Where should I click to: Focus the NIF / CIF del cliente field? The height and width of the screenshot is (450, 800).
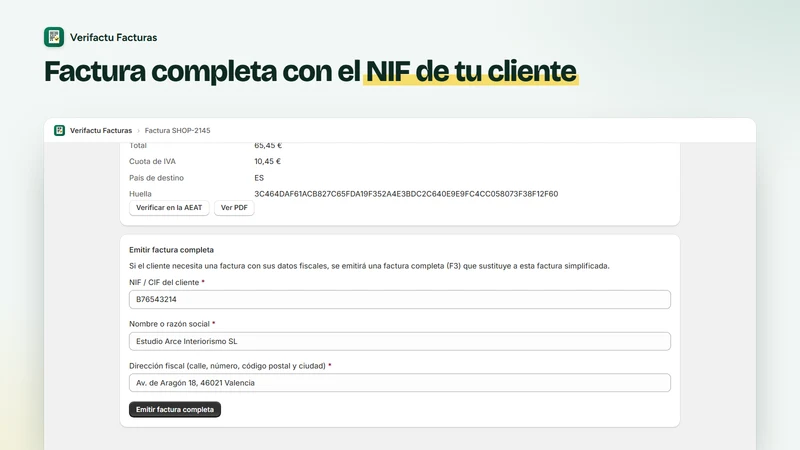399,299
